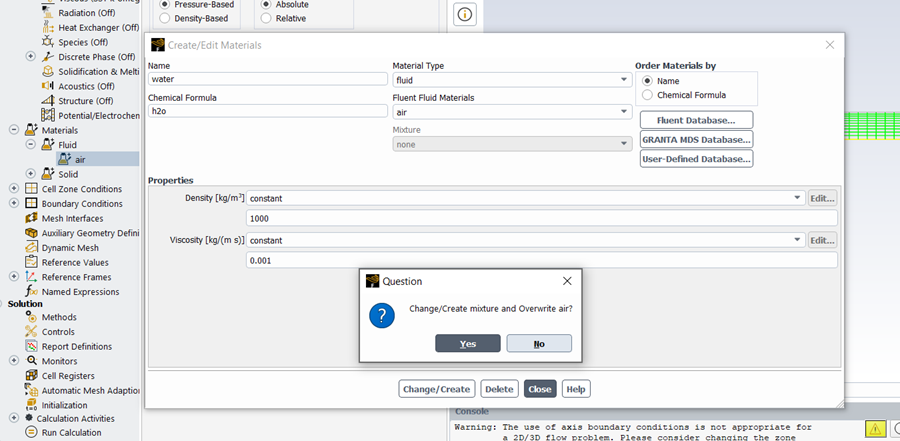Viewport: 900px width, 441px height.
Task: Click the Cell Zone Conditions grid icon
Action: tap(32, 189)
